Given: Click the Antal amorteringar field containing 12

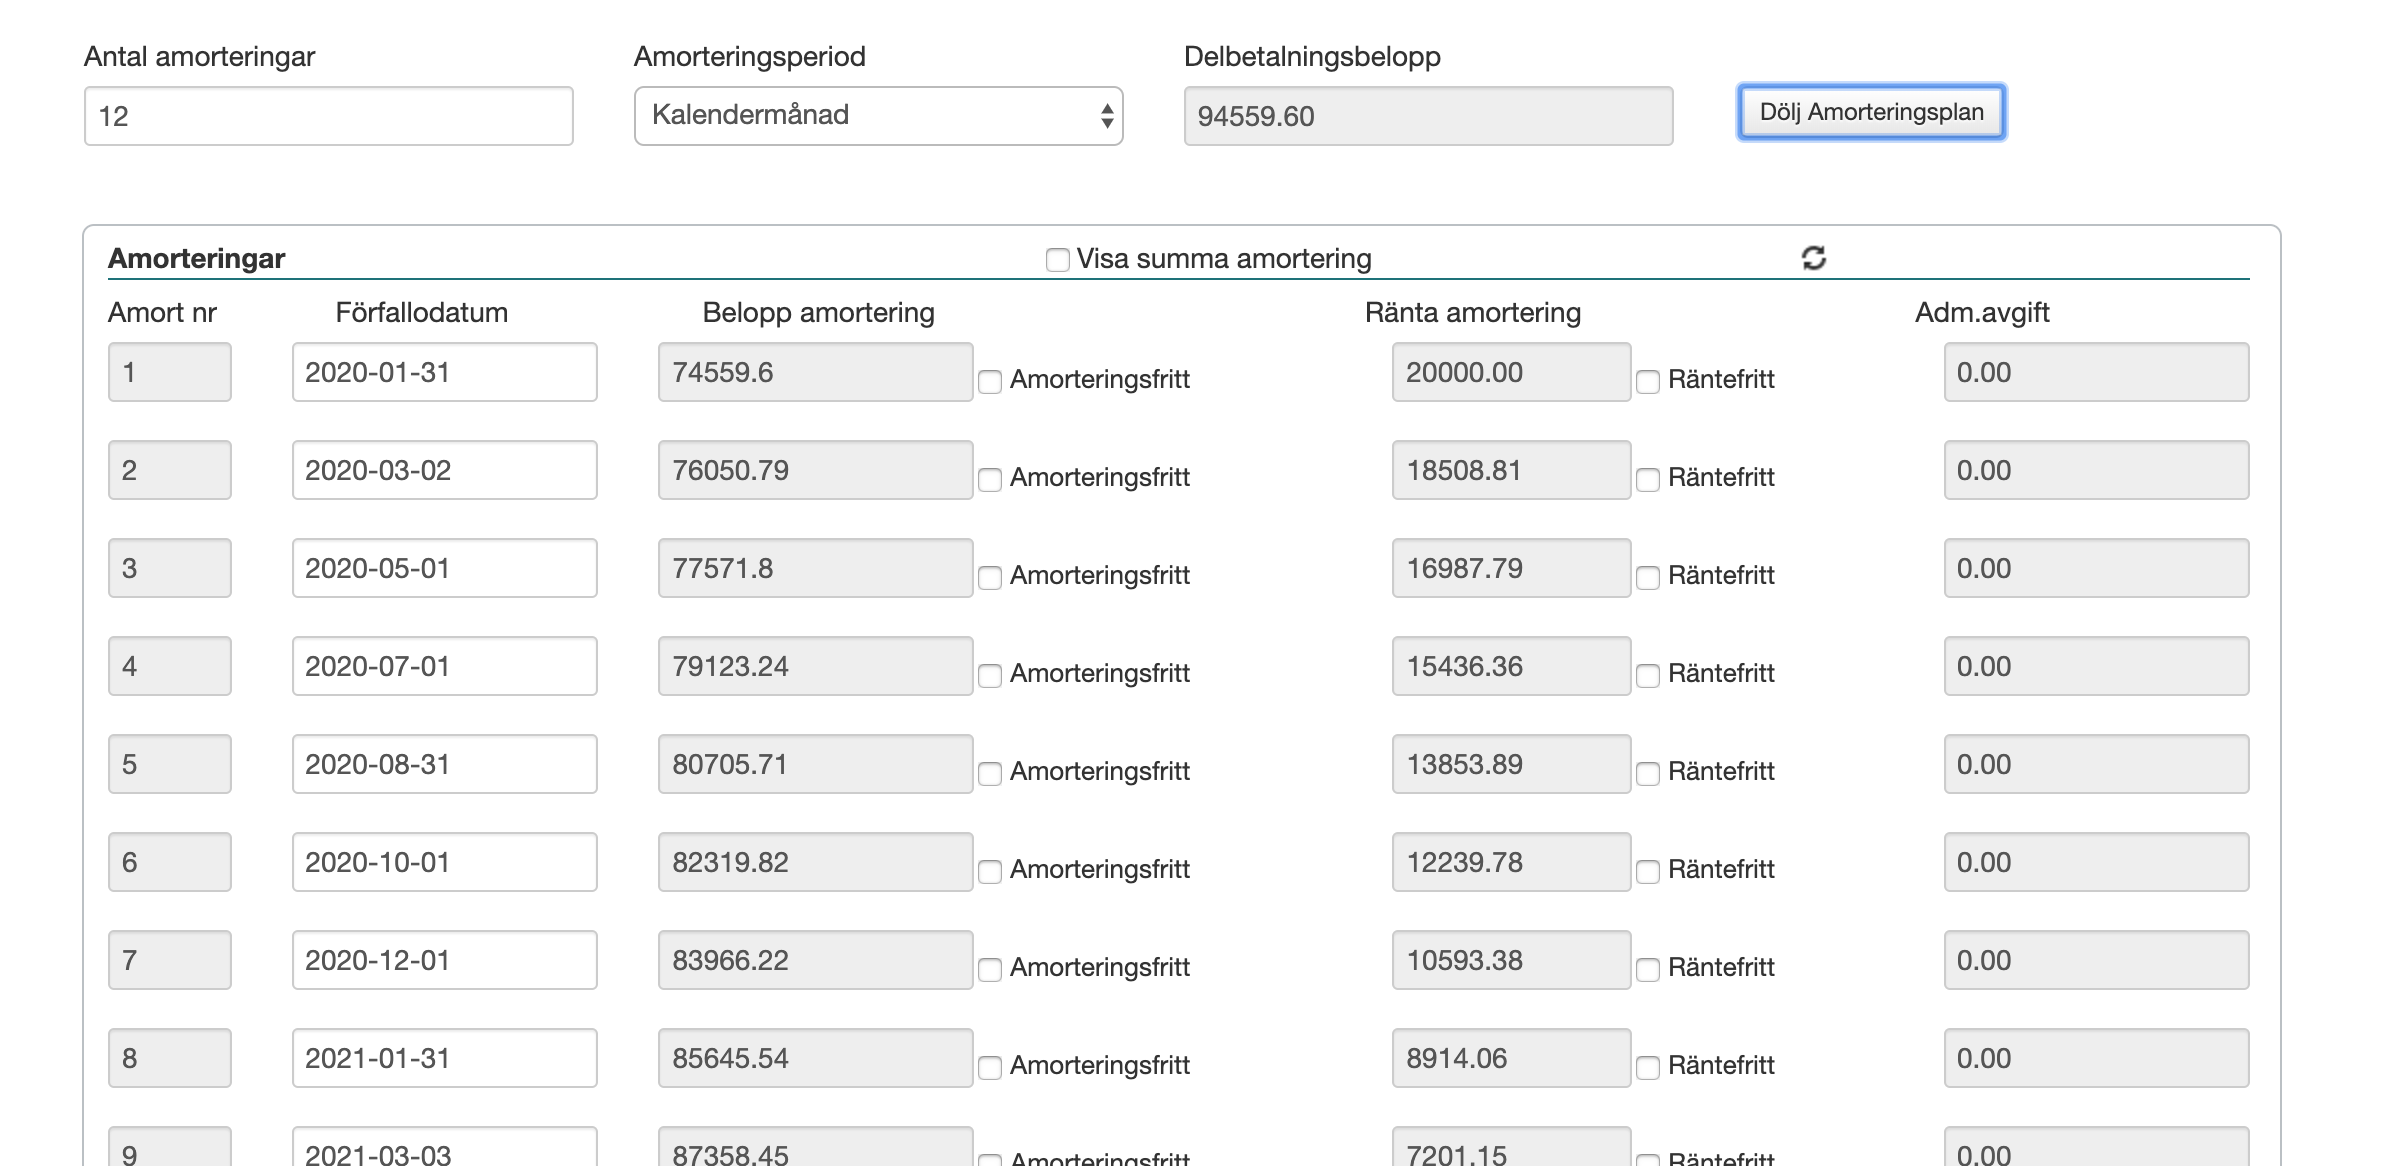Looking at the screenshot, I should tap(328, 116).
